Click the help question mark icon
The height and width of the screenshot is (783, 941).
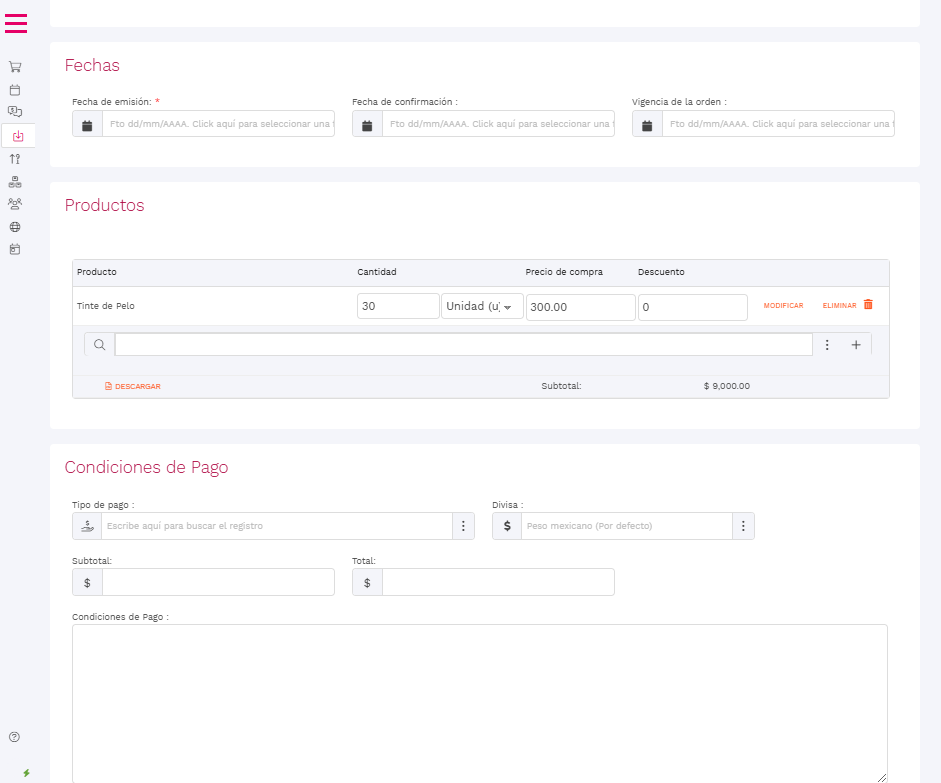click(14, 737)
